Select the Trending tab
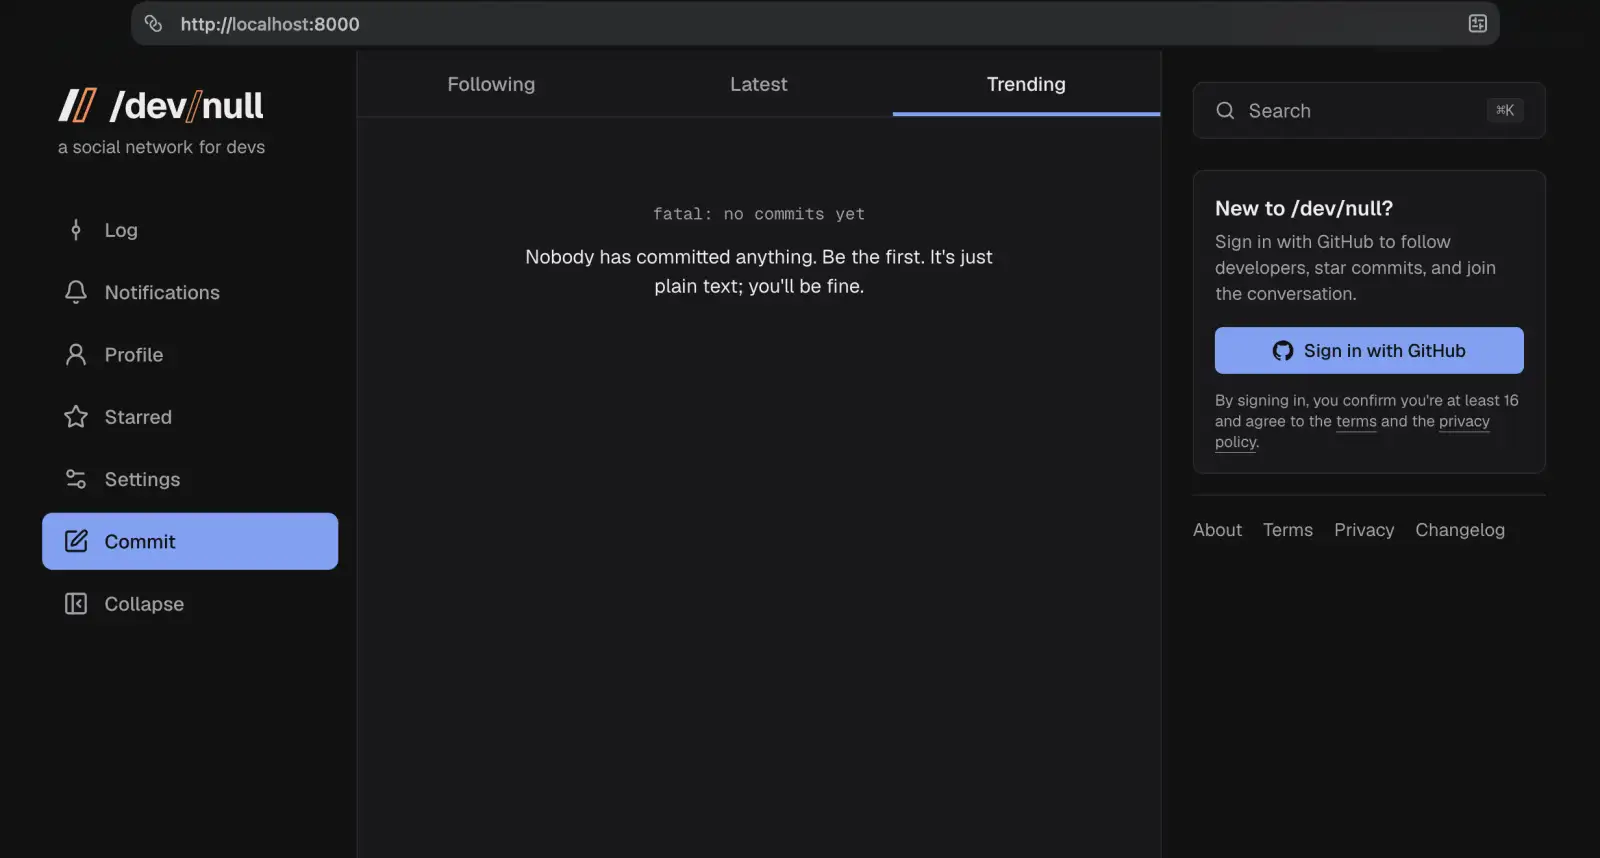This screenshot has width=1600, height=858. (x=1026, y=84)
